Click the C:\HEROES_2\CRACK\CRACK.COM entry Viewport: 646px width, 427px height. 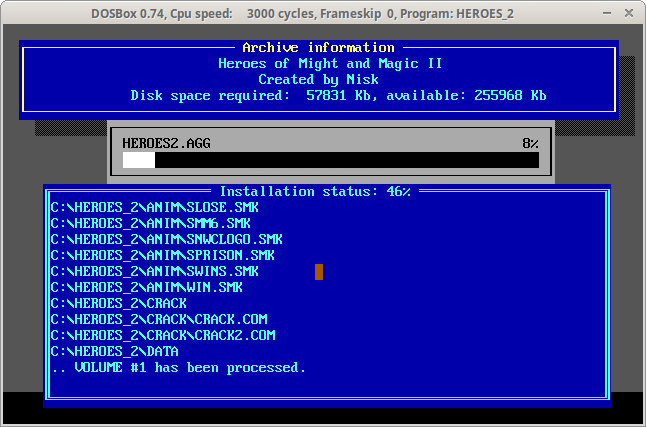(x=159, y=319)
